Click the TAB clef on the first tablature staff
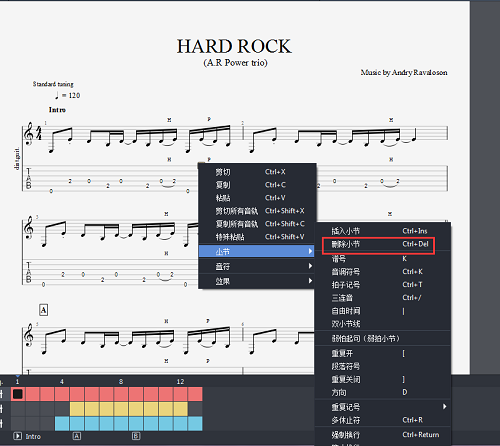Viewport: 500px width, 446px height. 29,178
